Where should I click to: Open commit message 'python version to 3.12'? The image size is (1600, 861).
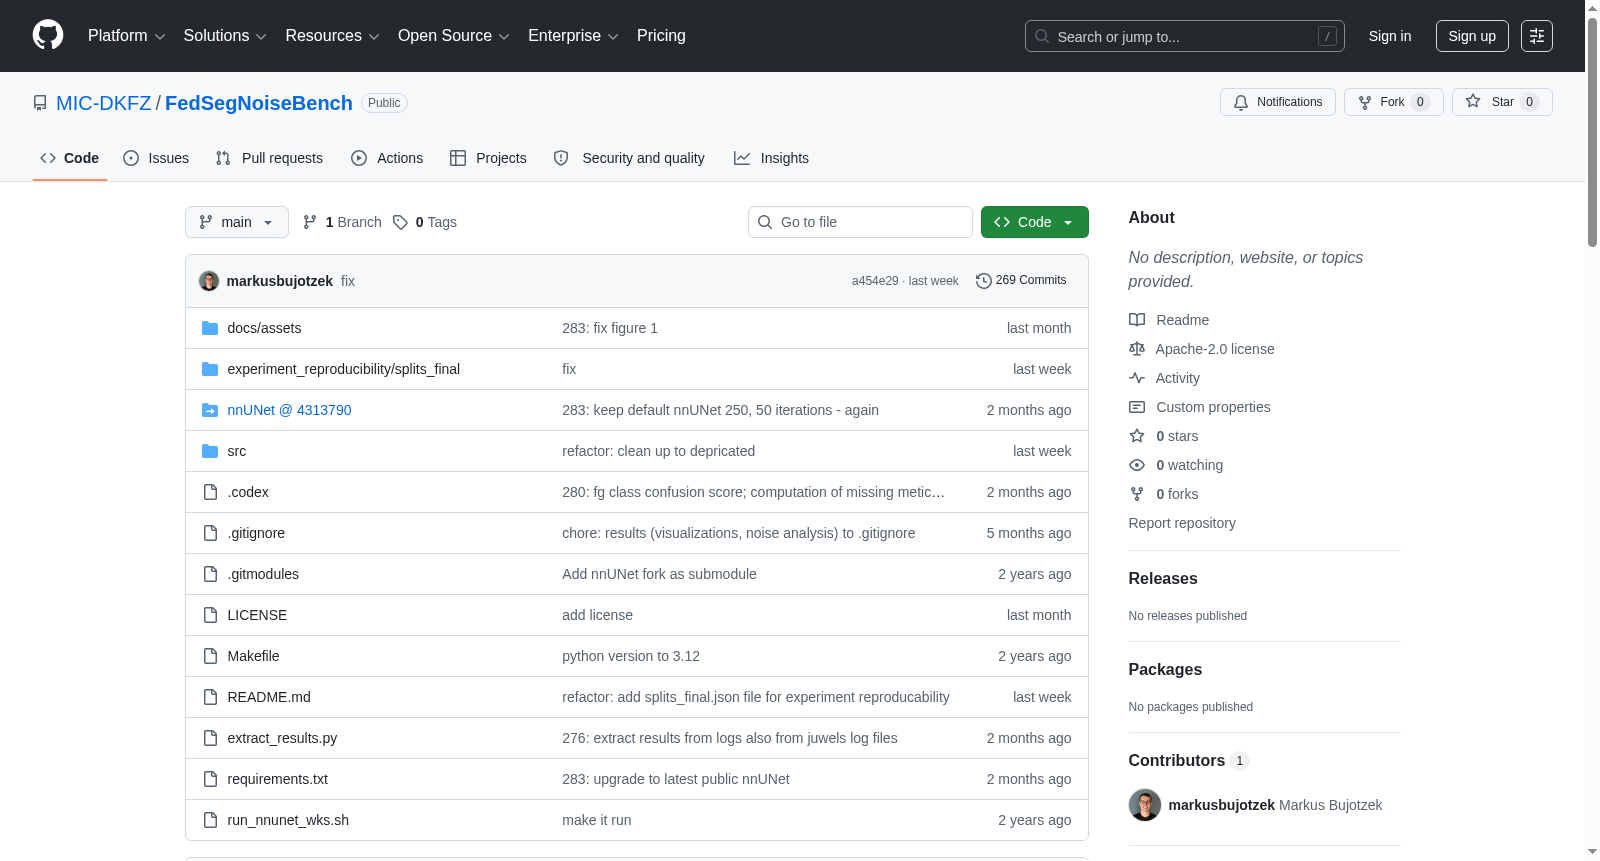pos(631,656)
